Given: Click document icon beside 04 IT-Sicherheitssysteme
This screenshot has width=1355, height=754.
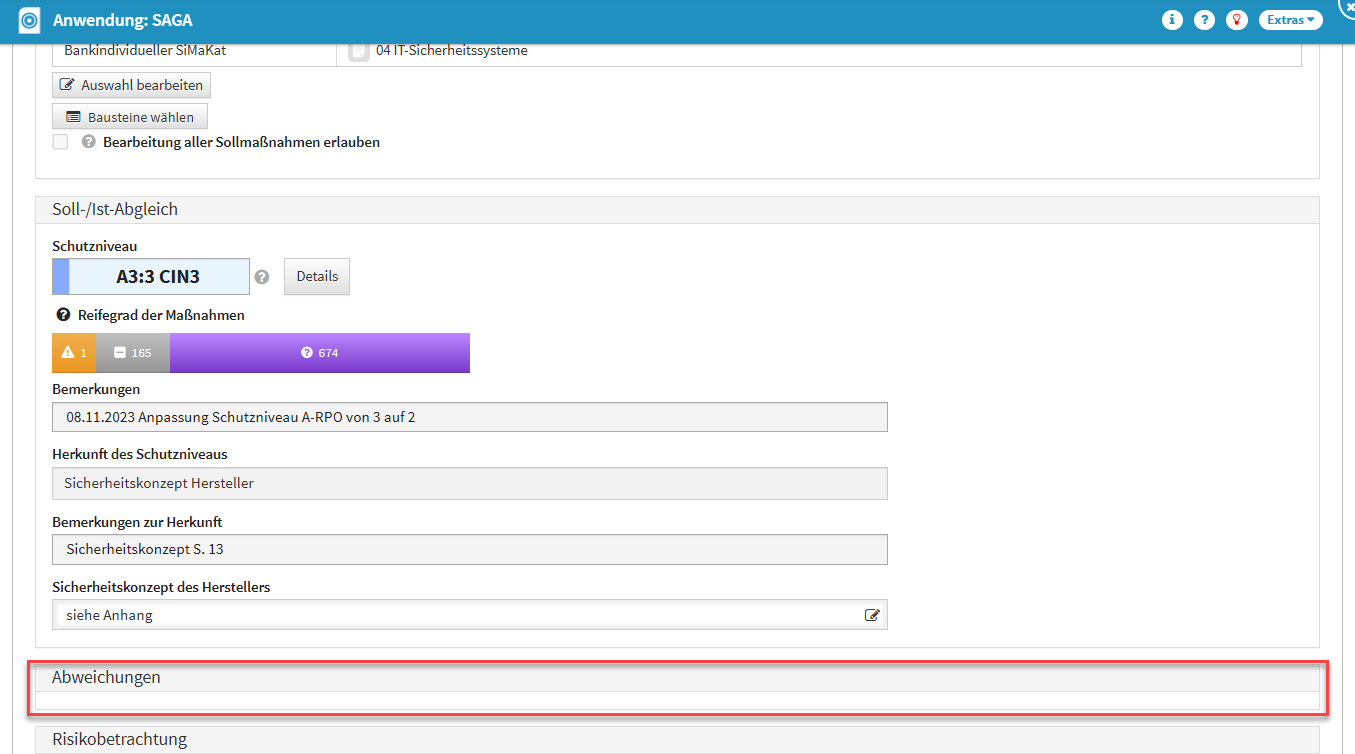Looking at the screenshot, I should point(358,51).
